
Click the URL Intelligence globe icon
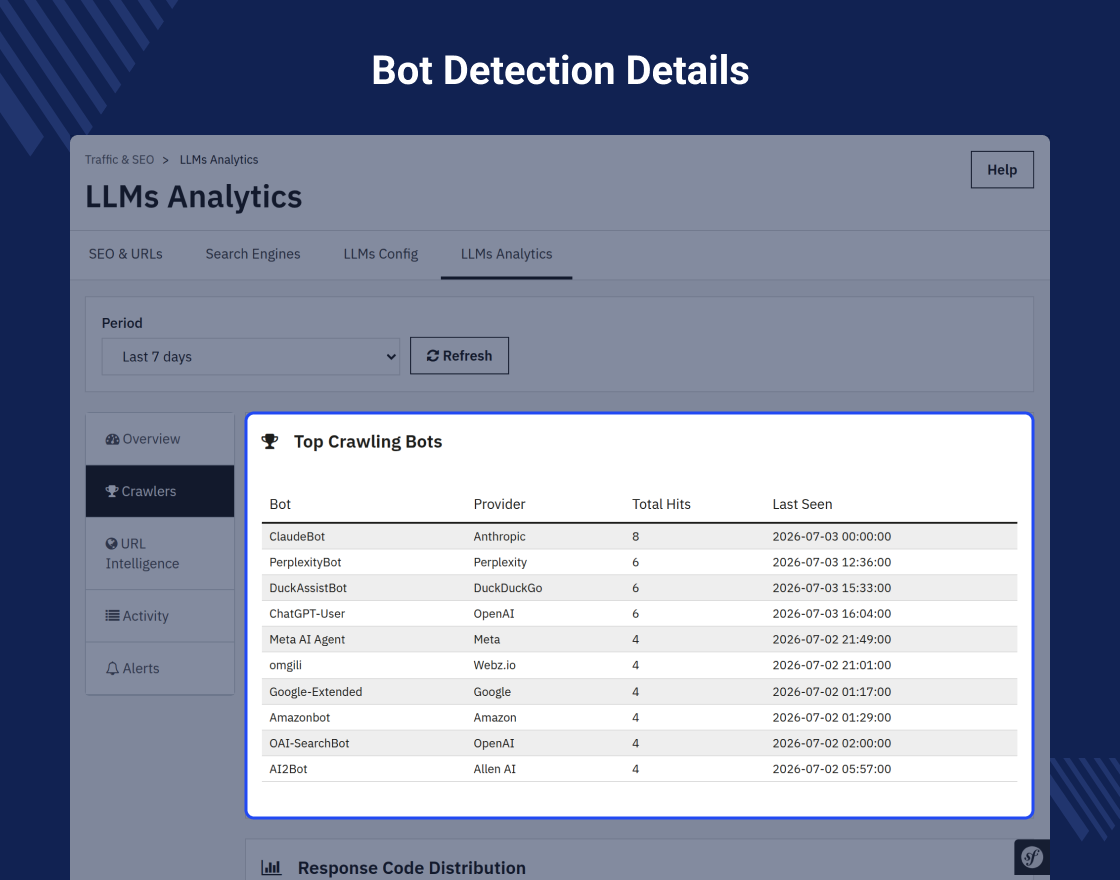tap(111, 544)
